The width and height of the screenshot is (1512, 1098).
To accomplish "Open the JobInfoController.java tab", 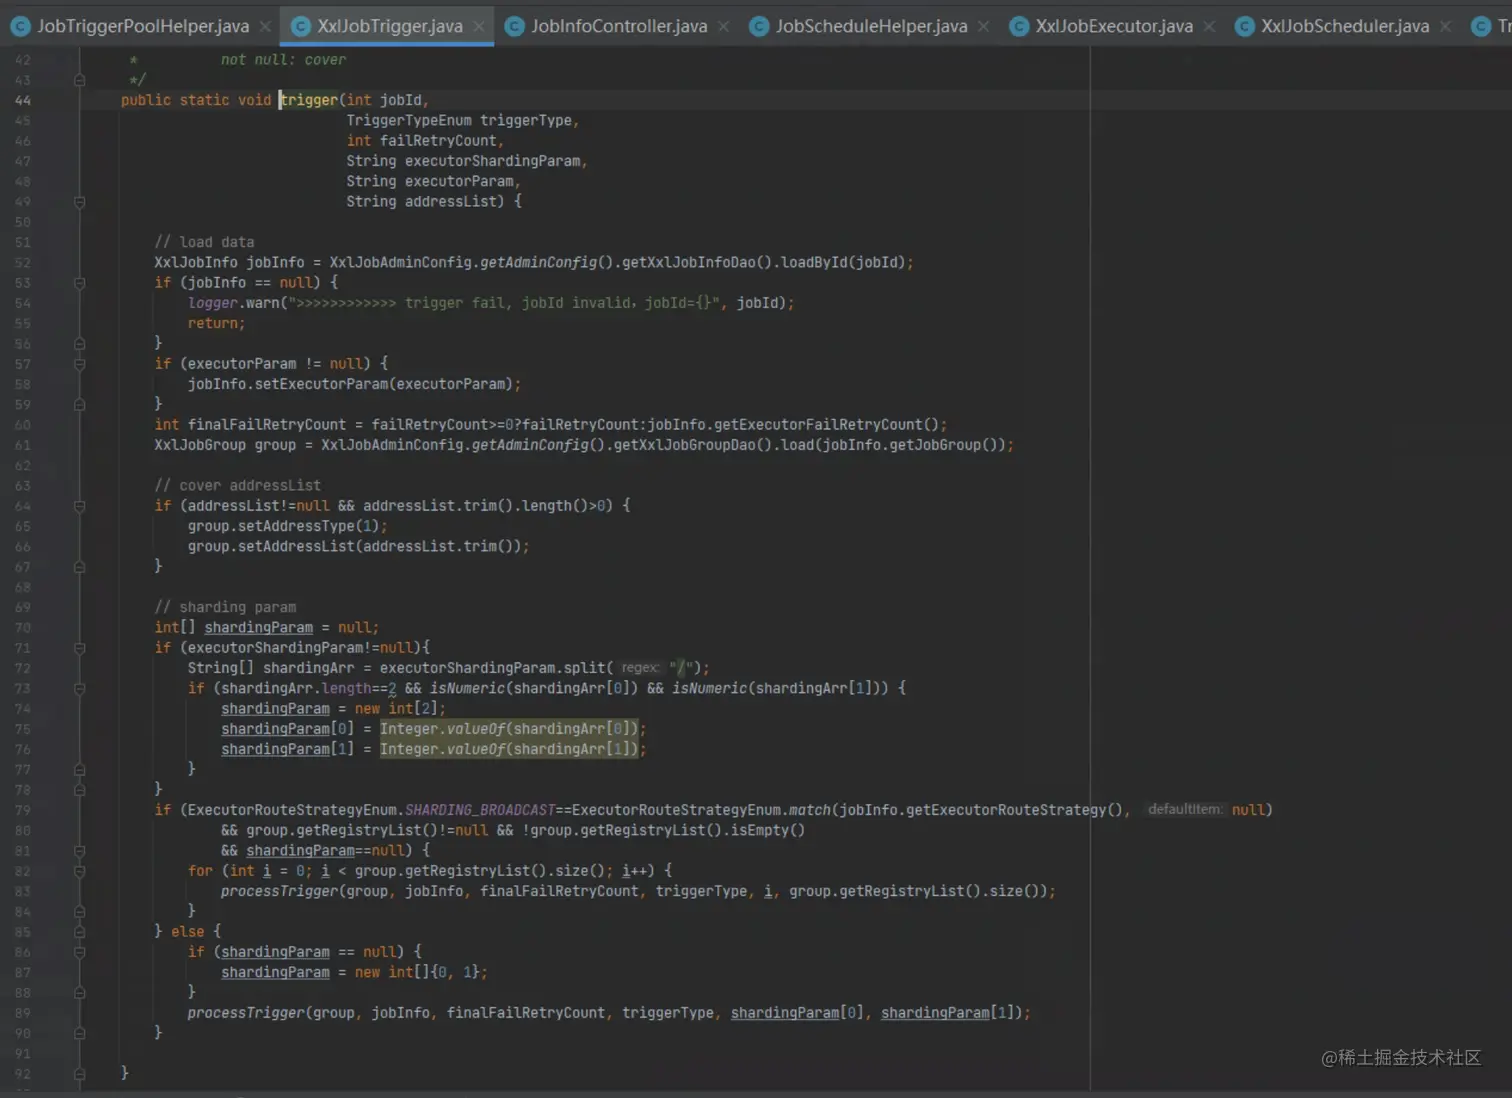I will coord(618,26).
